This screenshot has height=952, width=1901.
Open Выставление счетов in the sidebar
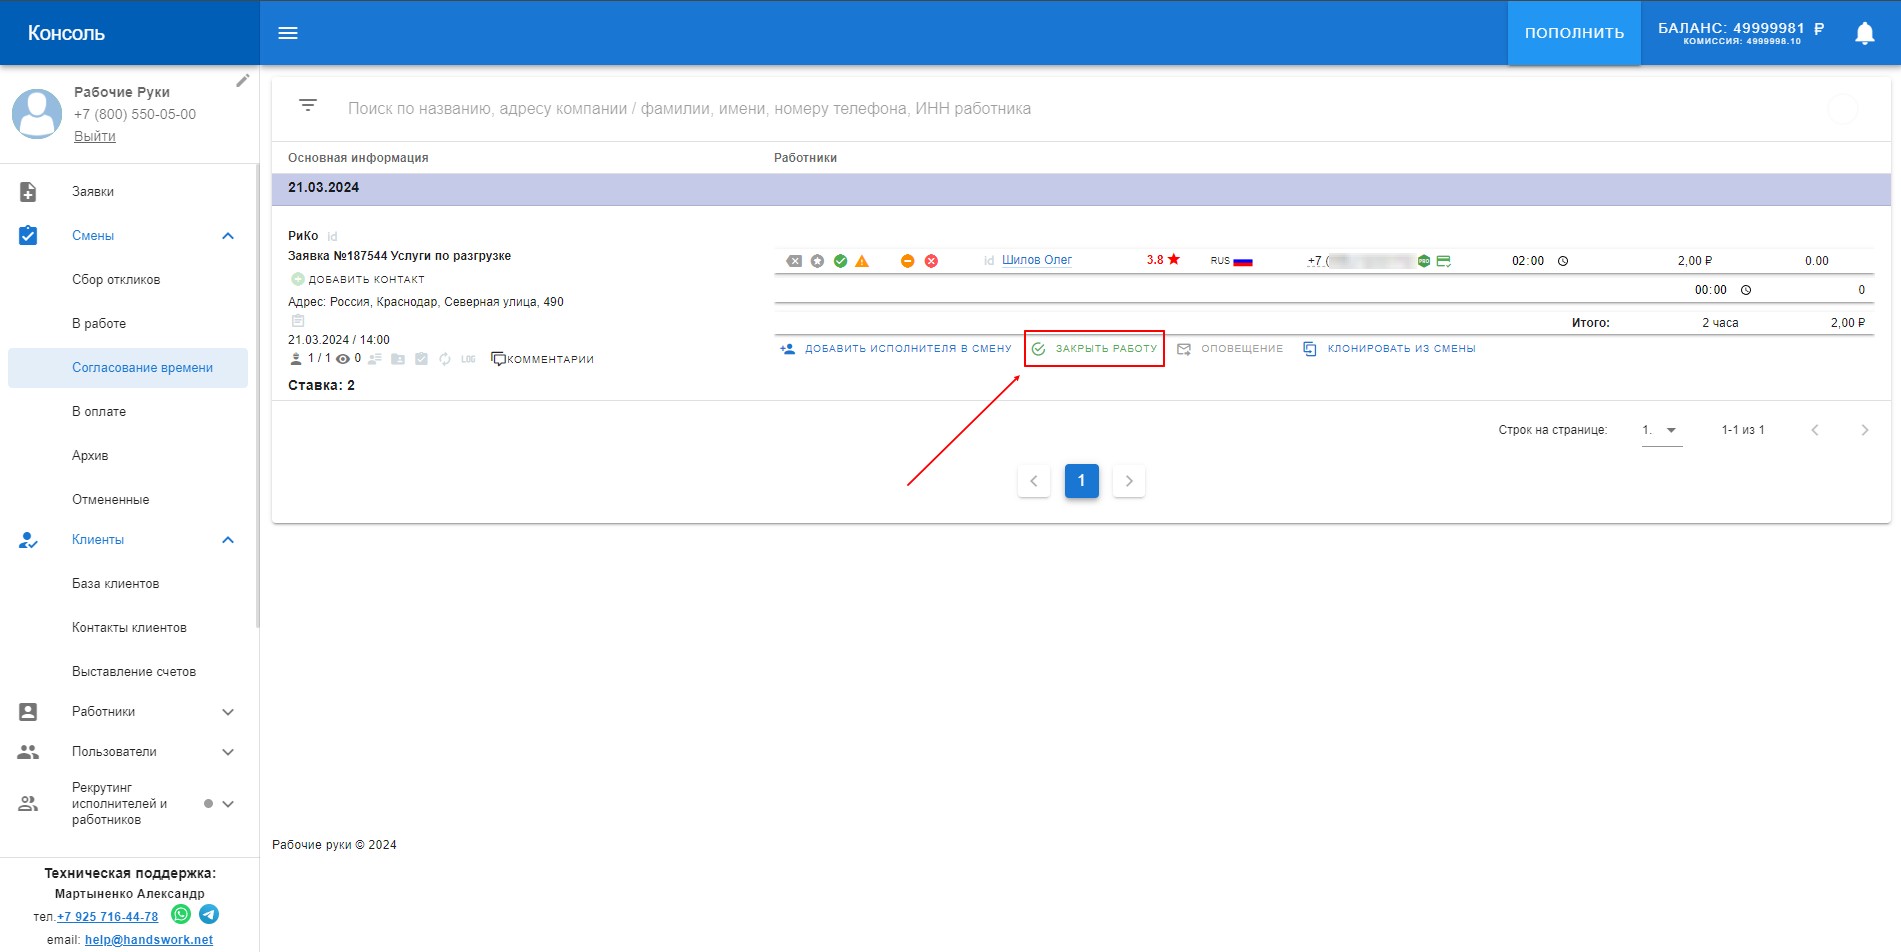pyautogui.click(x=134, y=672)
